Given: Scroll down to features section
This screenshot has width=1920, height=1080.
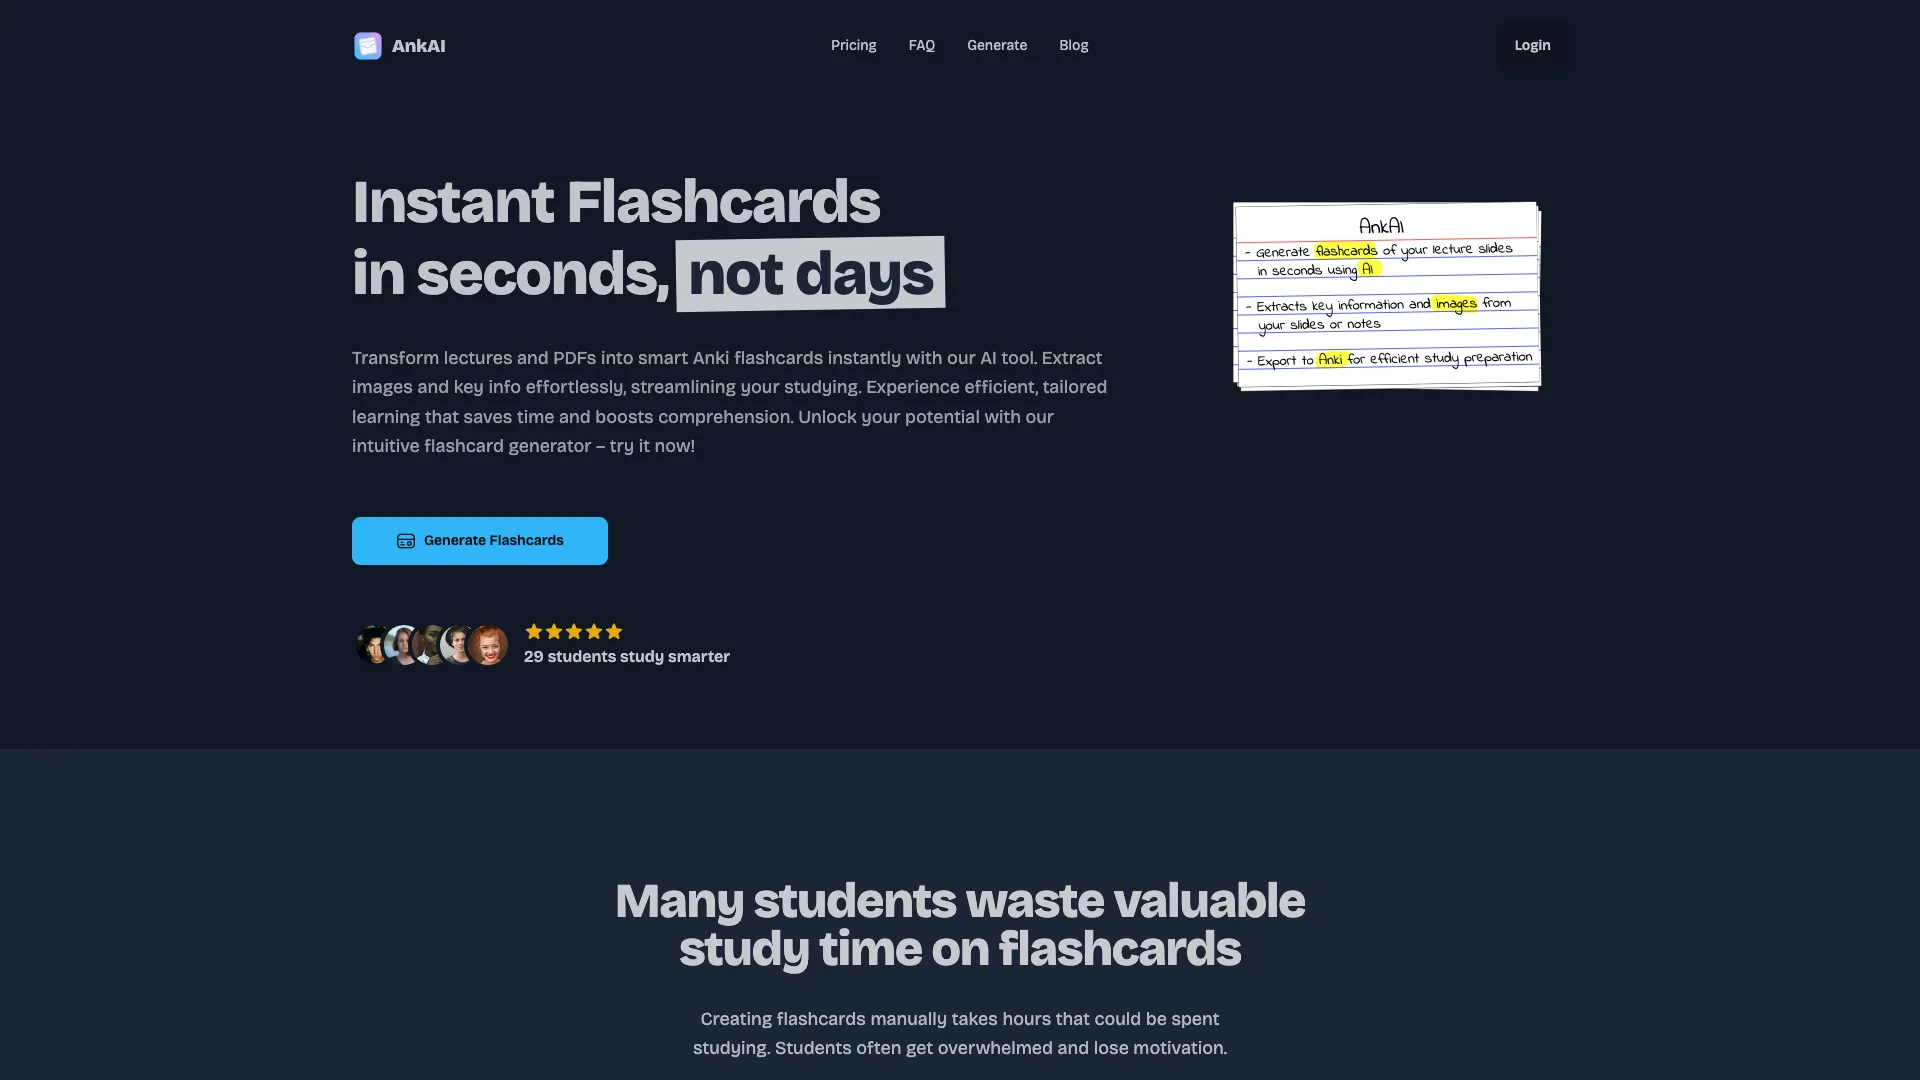Looking at the screenshot, I should (959, 924).
